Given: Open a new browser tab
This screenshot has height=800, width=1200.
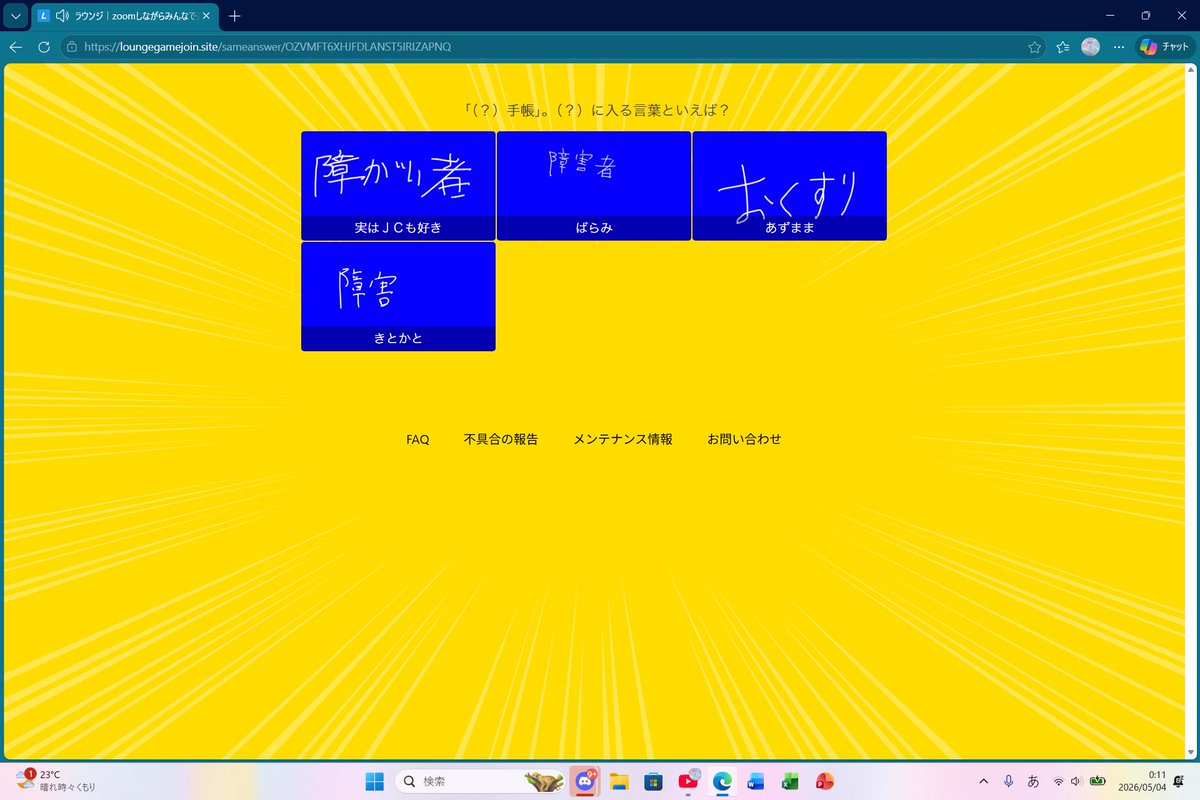Looking at the screenshot, I should [235, 16].
